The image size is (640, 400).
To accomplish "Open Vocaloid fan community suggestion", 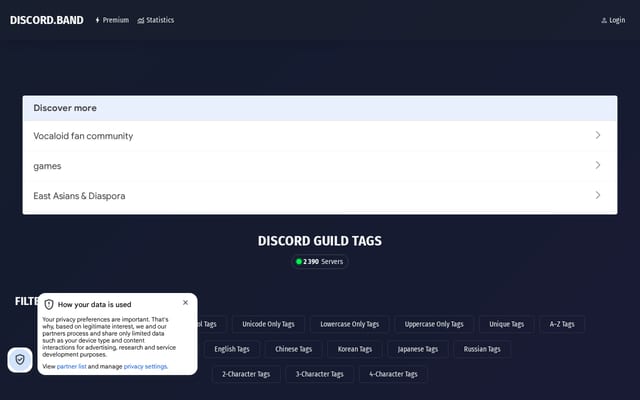I will pos(320,136).
